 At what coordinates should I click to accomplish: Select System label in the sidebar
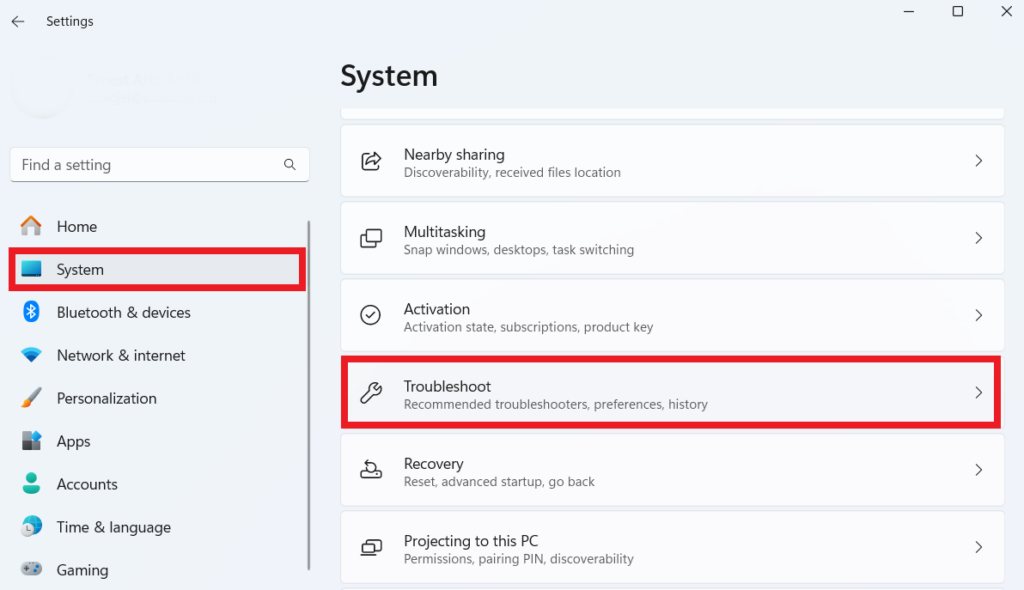click(80, 269)
